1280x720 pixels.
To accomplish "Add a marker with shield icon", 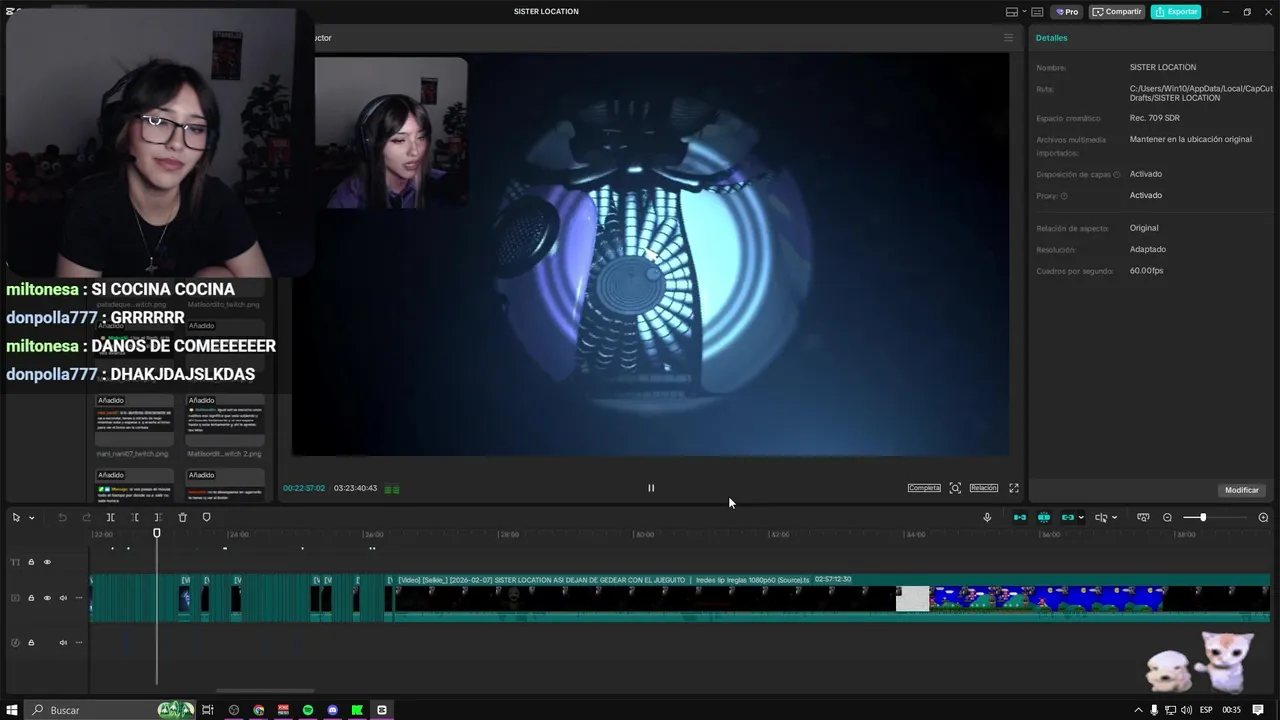I will (x=206, y=517).
